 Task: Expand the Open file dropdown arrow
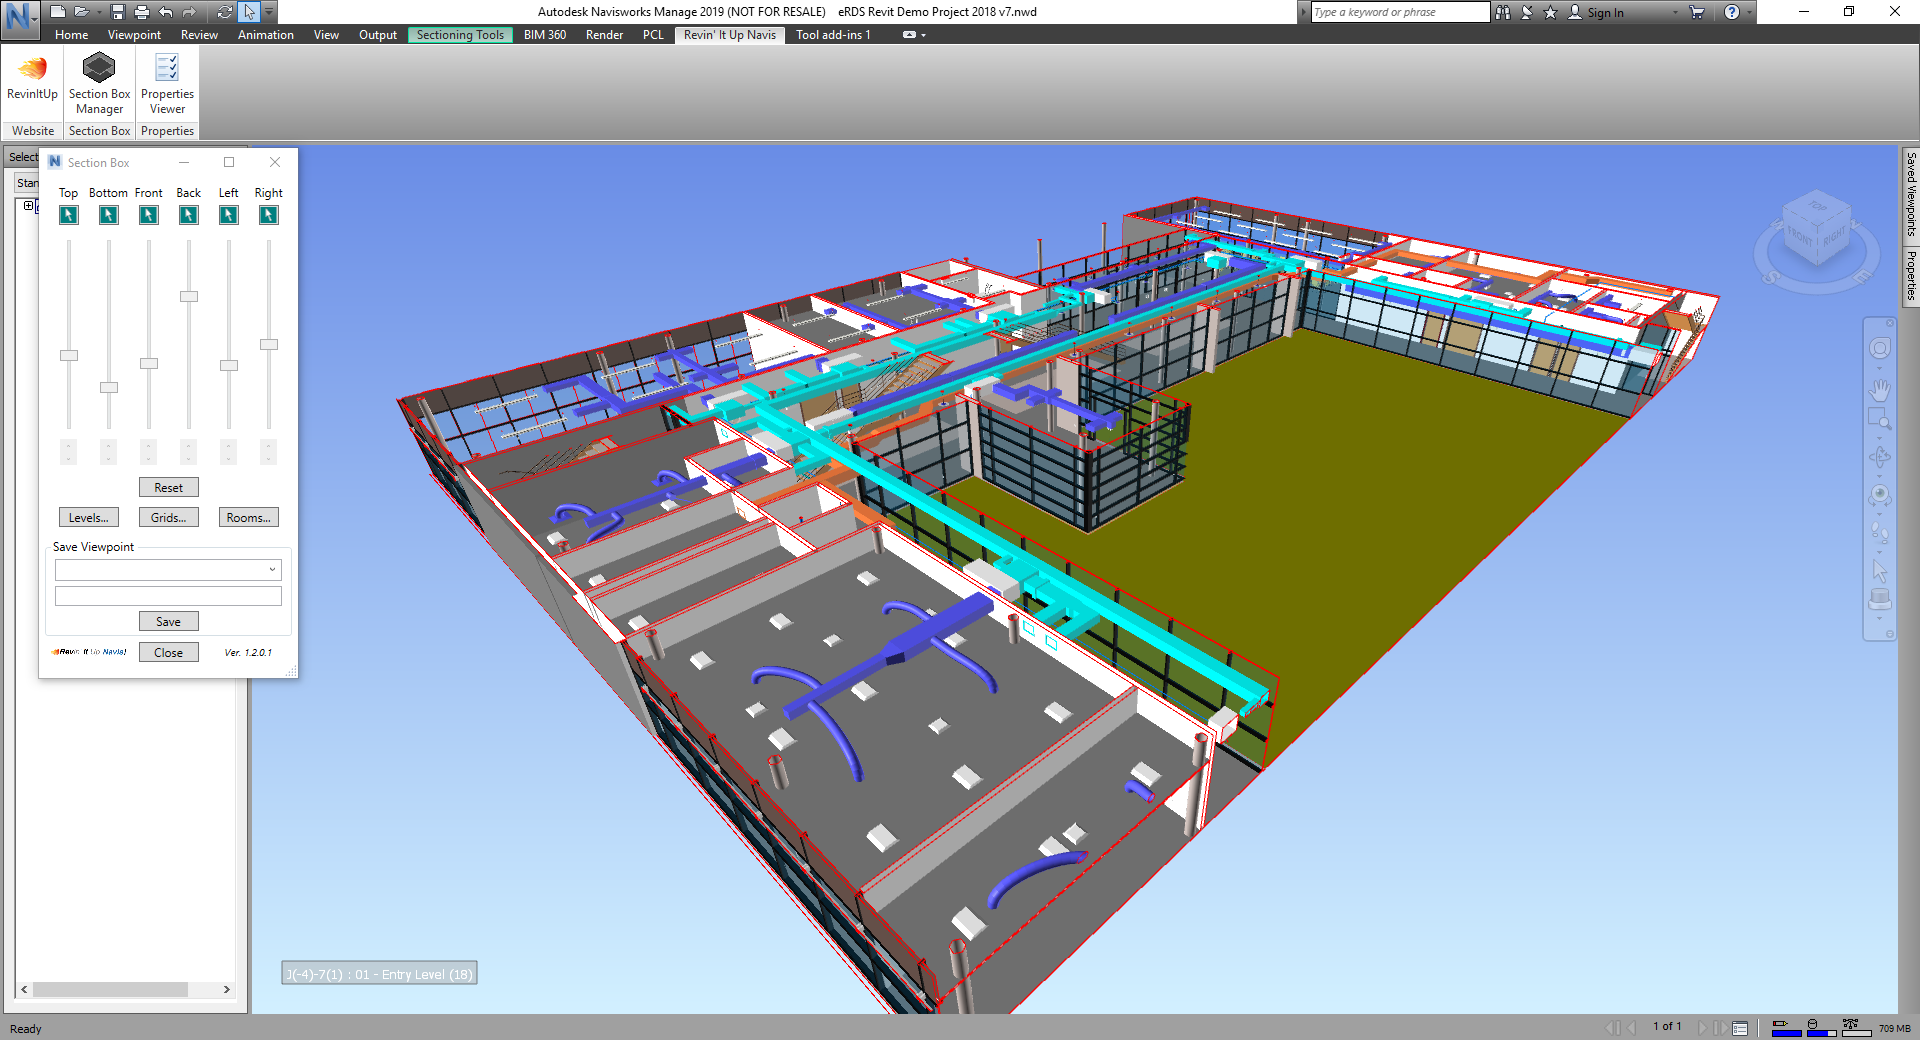point(99,12)
